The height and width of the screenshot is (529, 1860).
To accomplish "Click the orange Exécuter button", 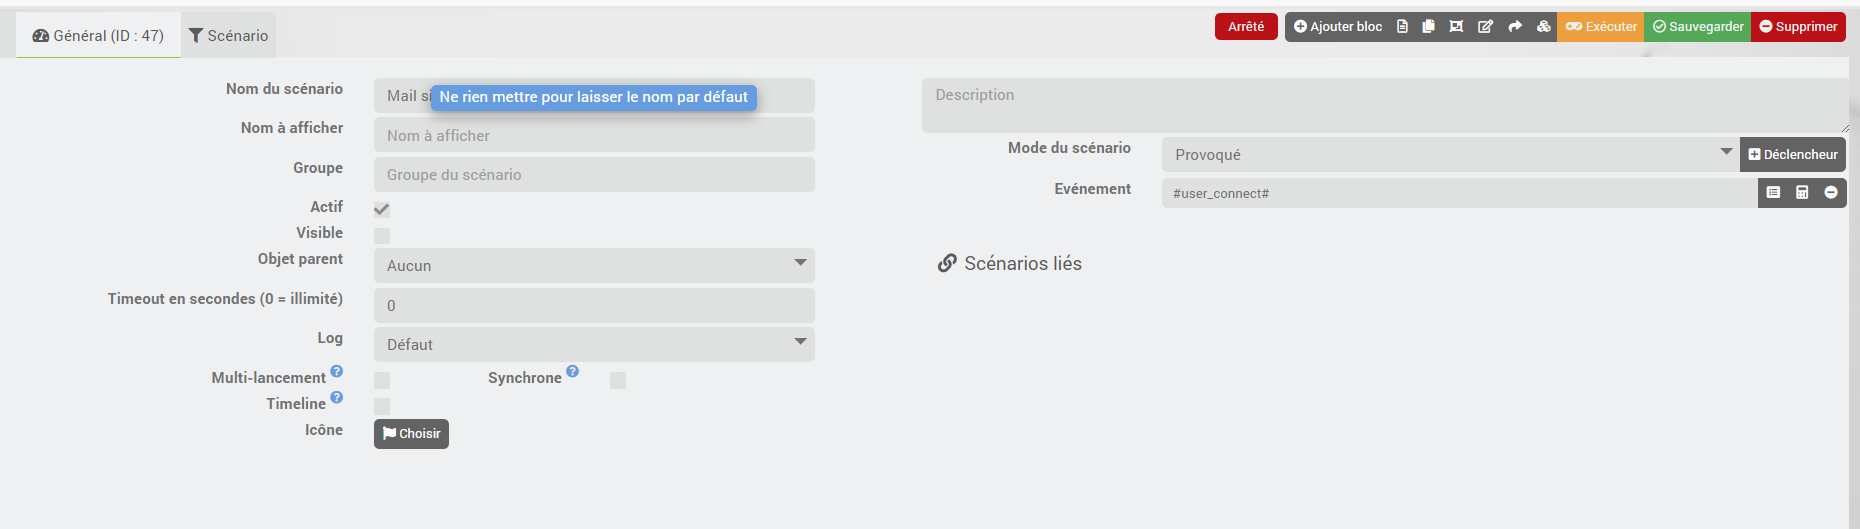I will click(1601, 27).
